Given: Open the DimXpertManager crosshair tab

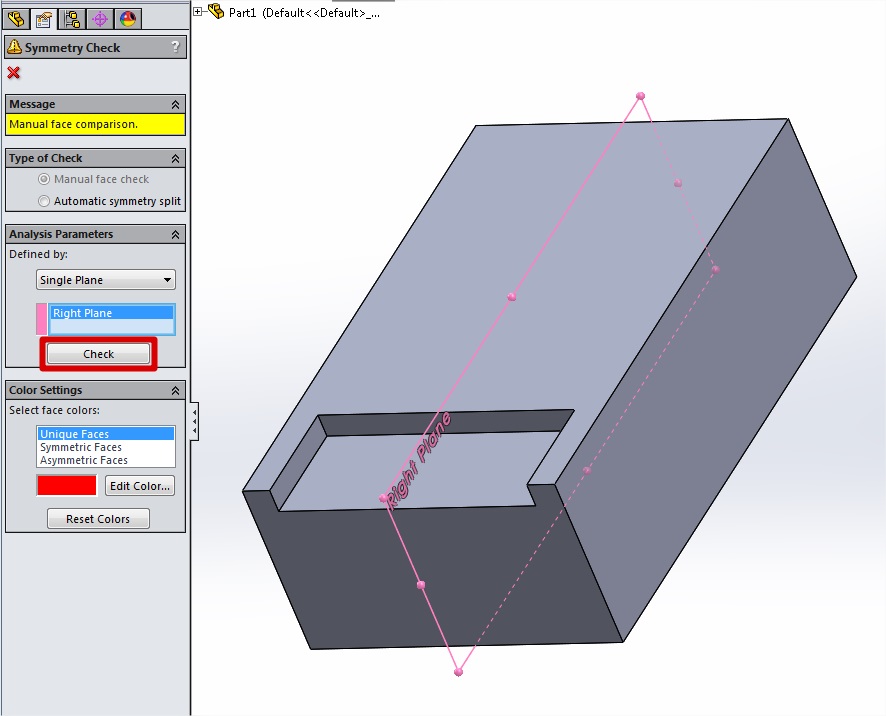Looking at the screenshot, I should (99, 18).
